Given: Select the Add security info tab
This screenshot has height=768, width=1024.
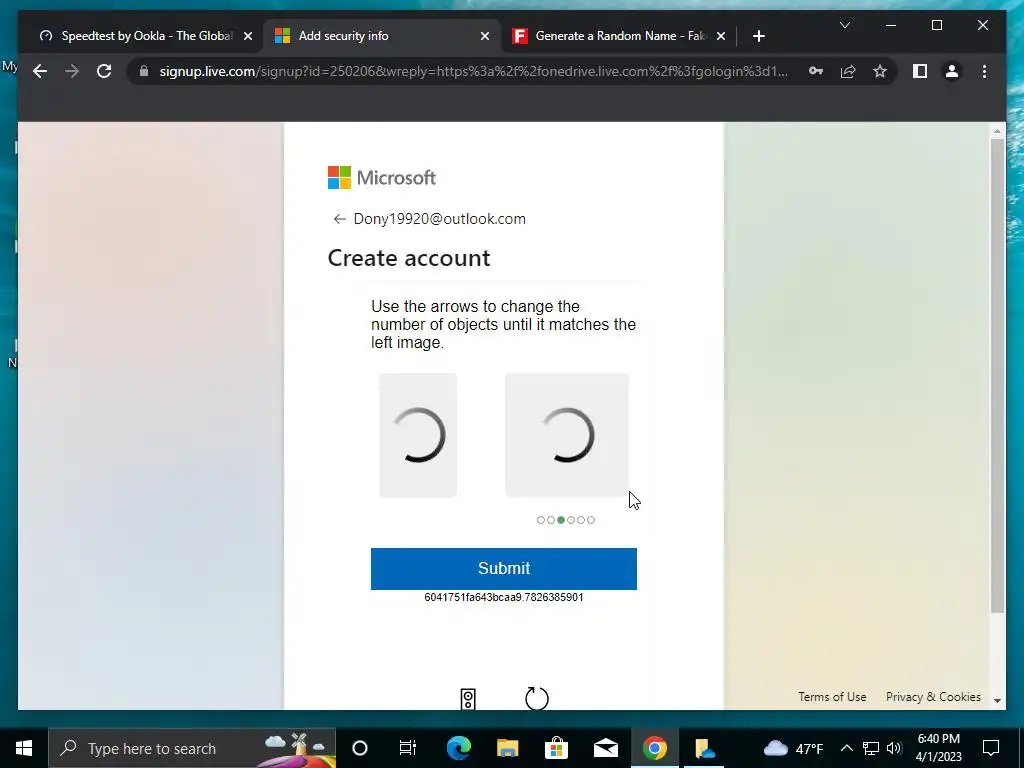Looking at the screenshot, I should [382, 36].
